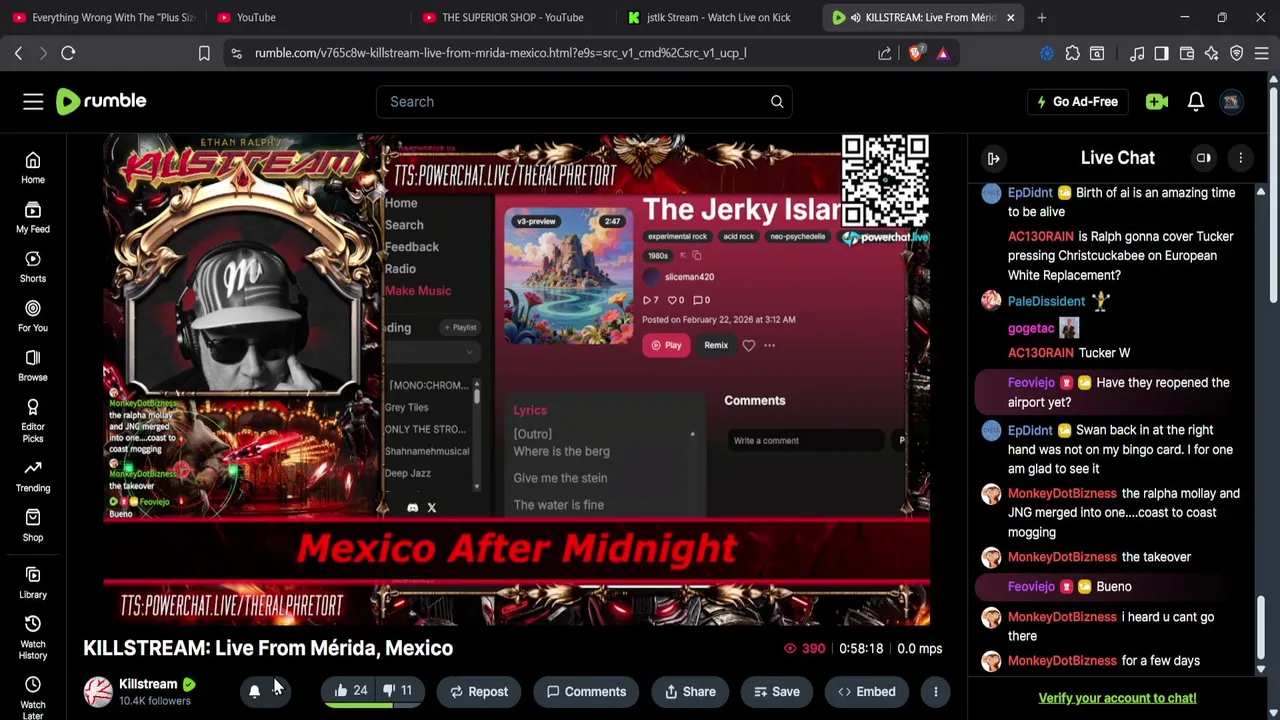Open Trending in sidebar
Viewport: 1280px width, 720px height.
click(x=33, y=476)
